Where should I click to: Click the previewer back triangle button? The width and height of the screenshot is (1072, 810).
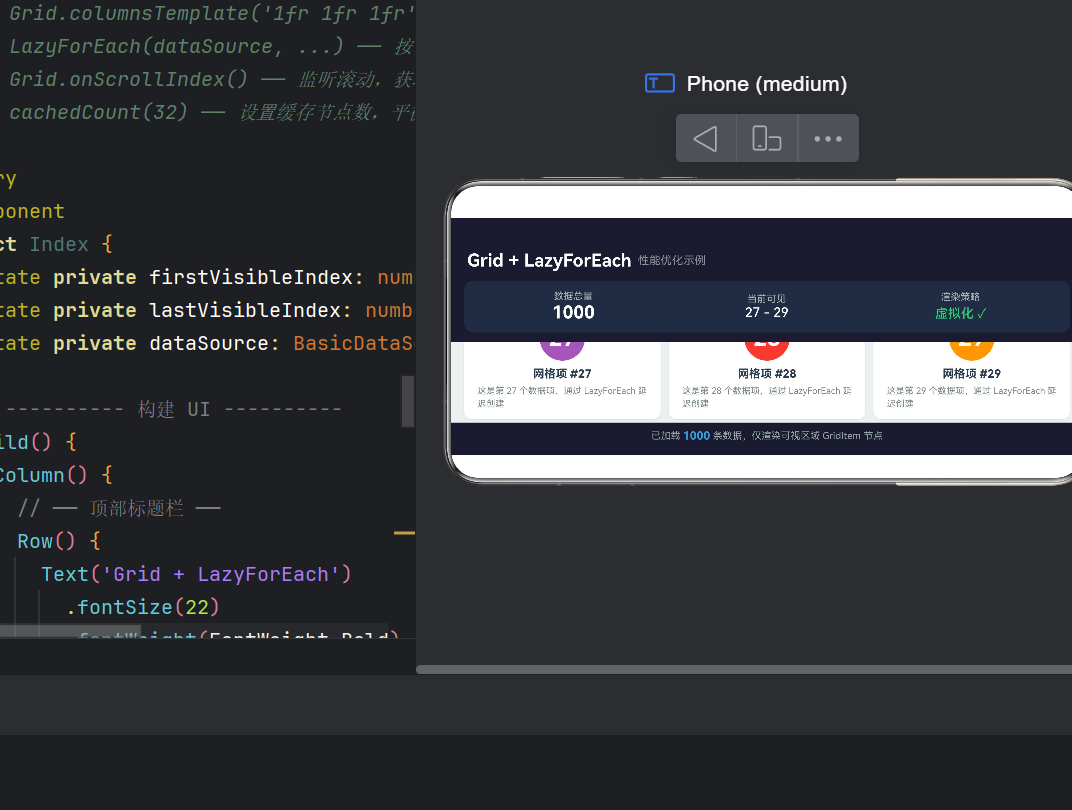pos(706,139)
